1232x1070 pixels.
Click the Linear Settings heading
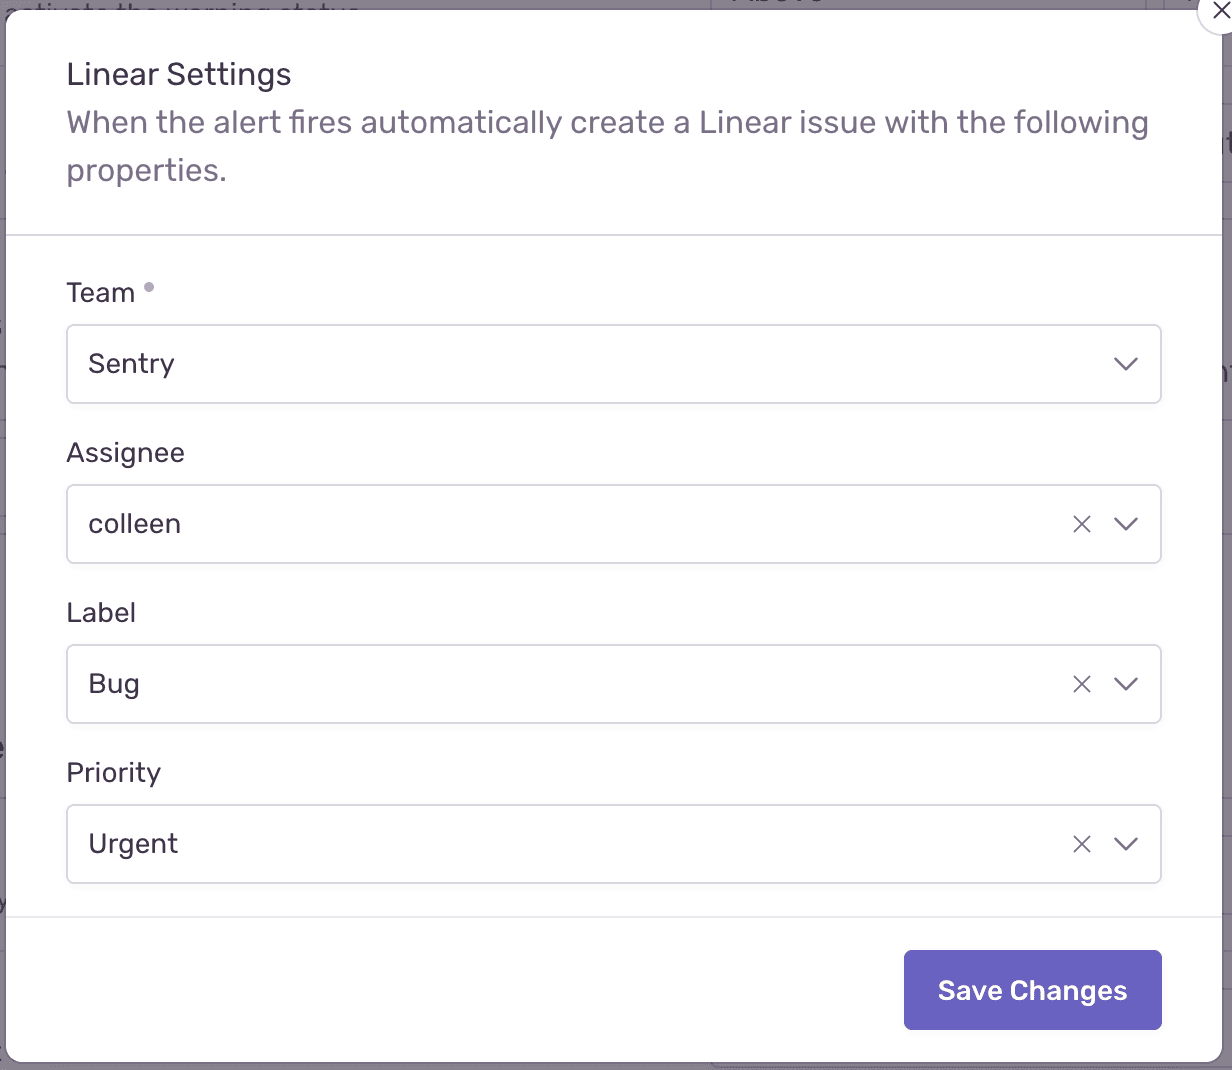pos(178,74)
